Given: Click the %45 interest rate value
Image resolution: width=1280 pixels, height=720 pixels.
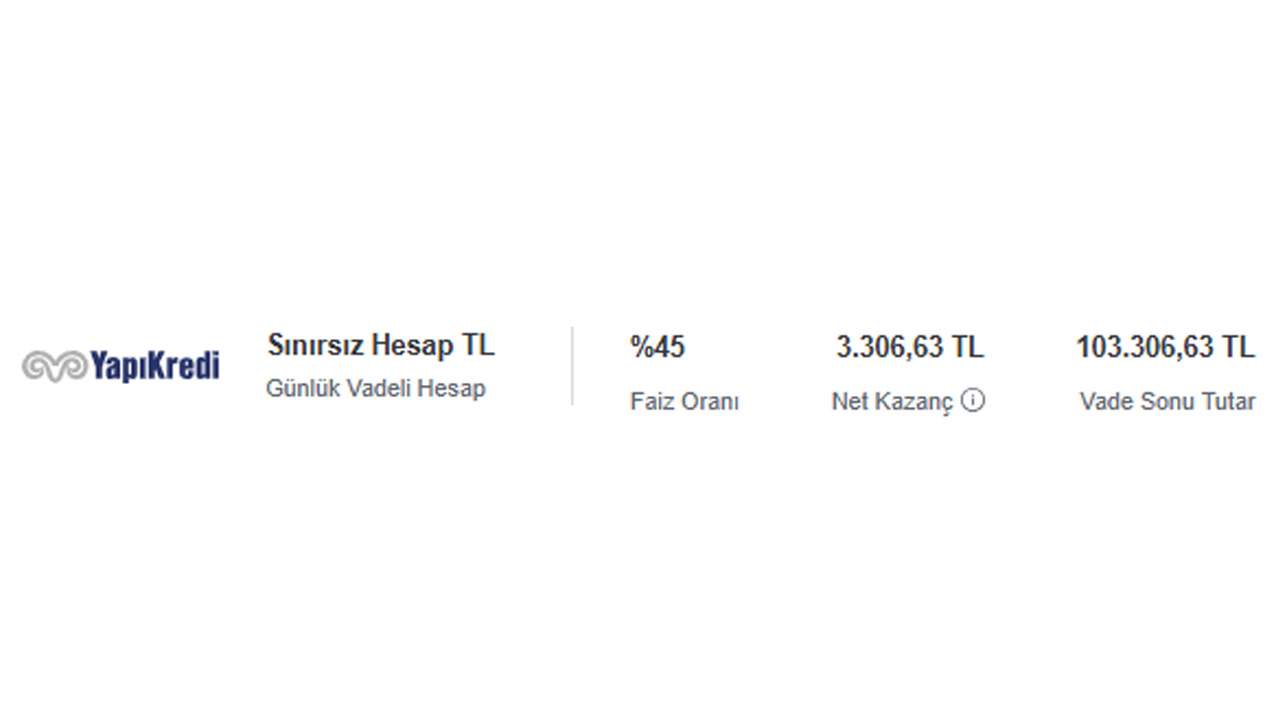Looking at the screenshot, I should [657, 347].
